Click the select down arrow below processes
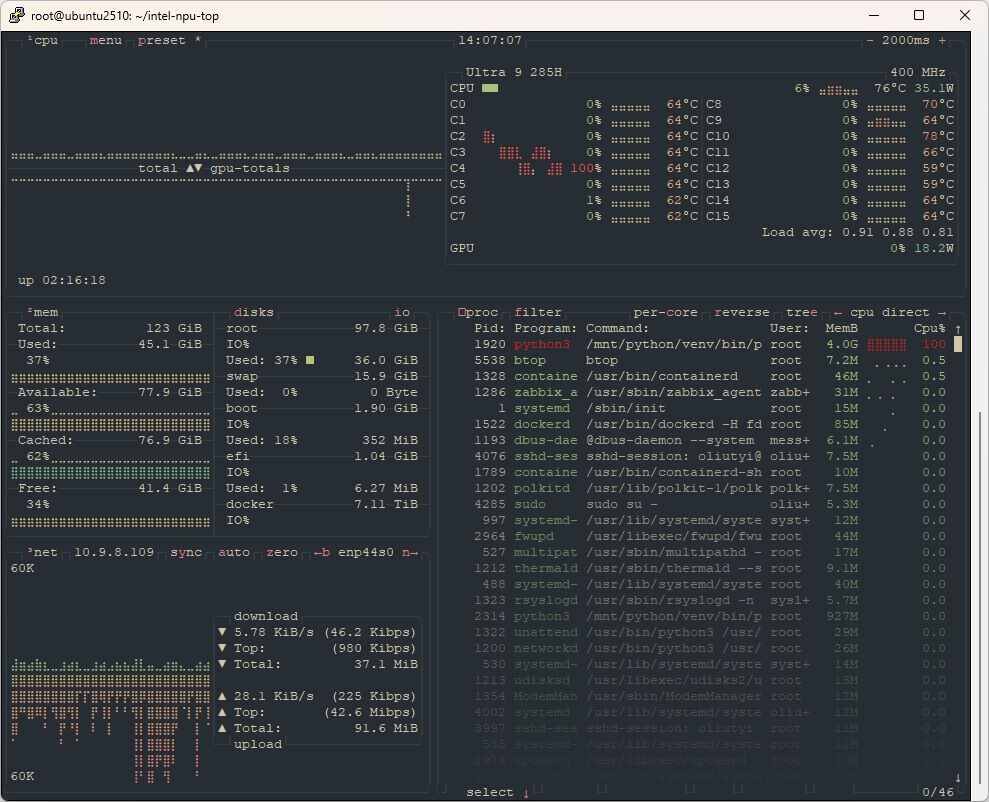This screenshot has width=989, height=802. pyautogui.click(x=526, y=793)
